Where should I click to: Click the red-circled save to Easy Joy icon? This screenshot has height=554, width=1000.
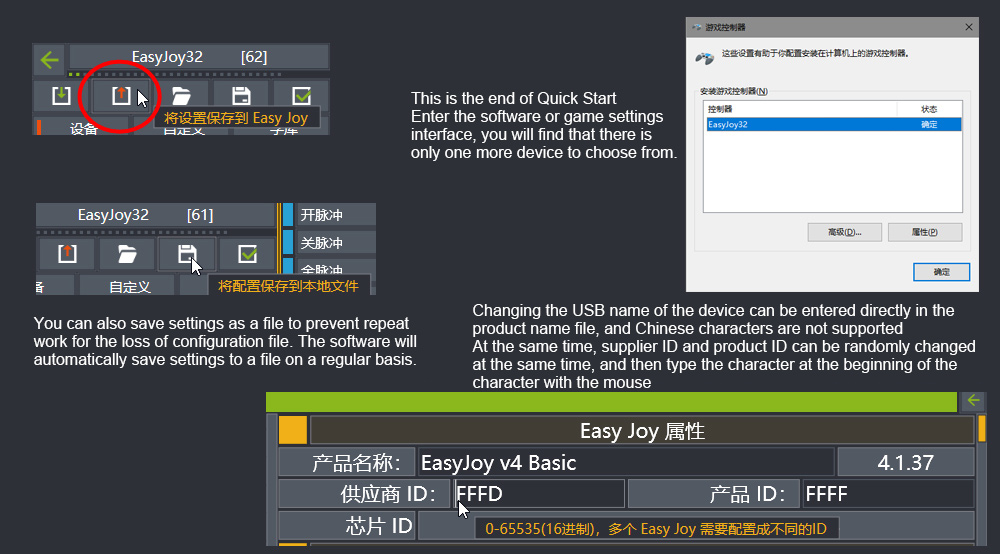tap(120, 96)
